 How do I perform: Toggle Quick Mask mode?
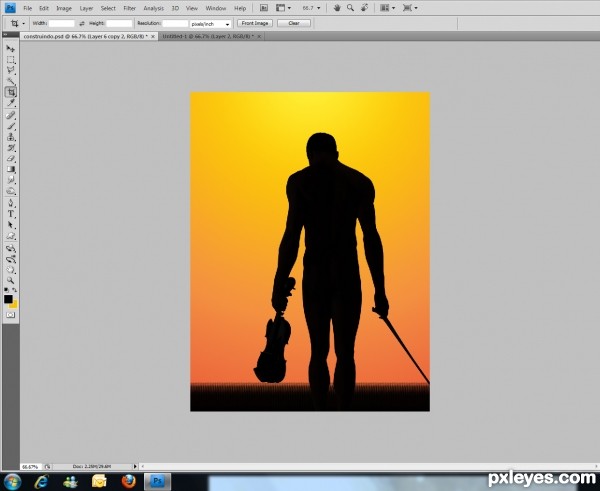pyautogui.click(x=10, y=315)
